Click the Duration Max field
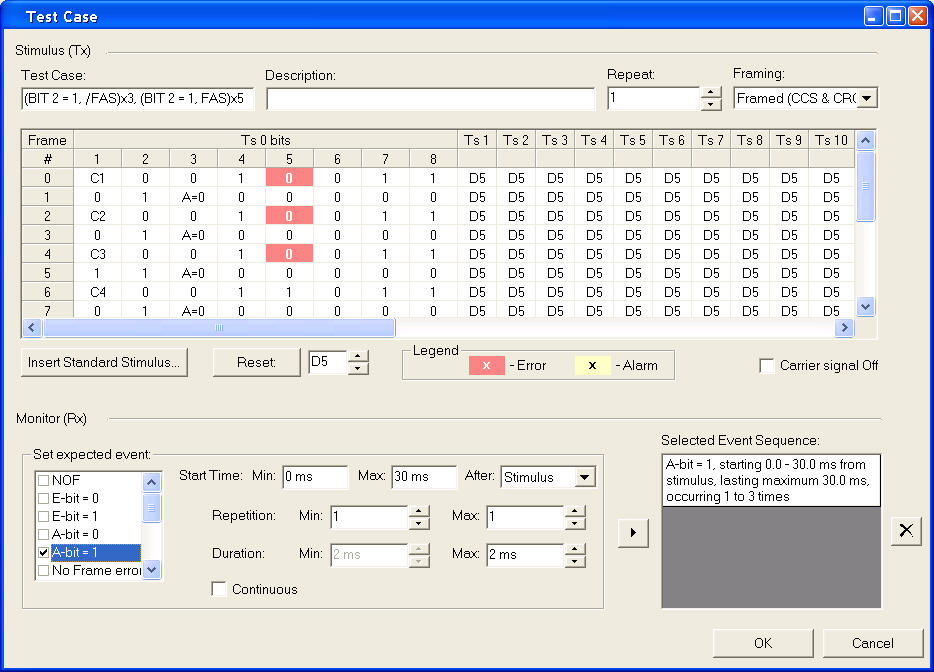934x672 pixels. tap(525, 555)
